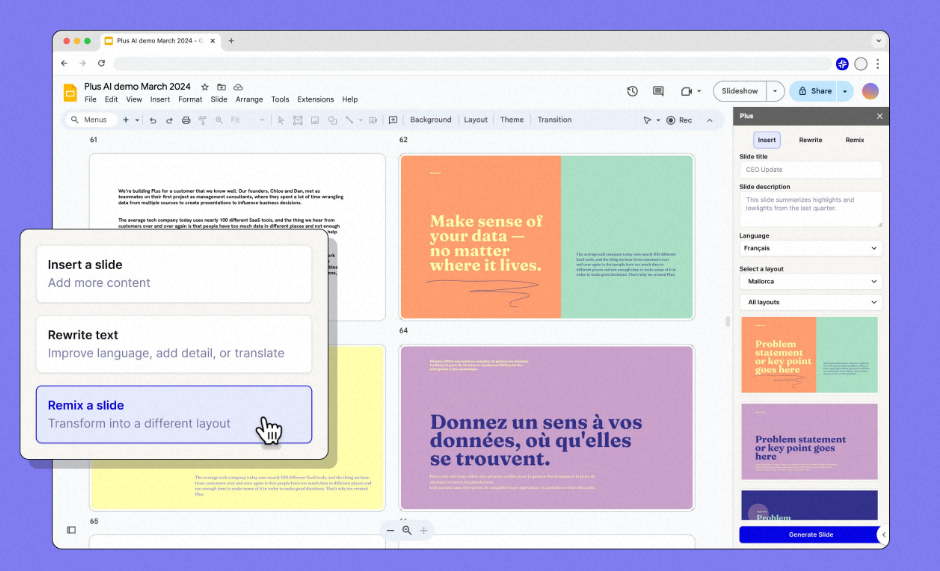
Task: Toggle the filmstrip view icon at bottom left
Action: (71, 530)
